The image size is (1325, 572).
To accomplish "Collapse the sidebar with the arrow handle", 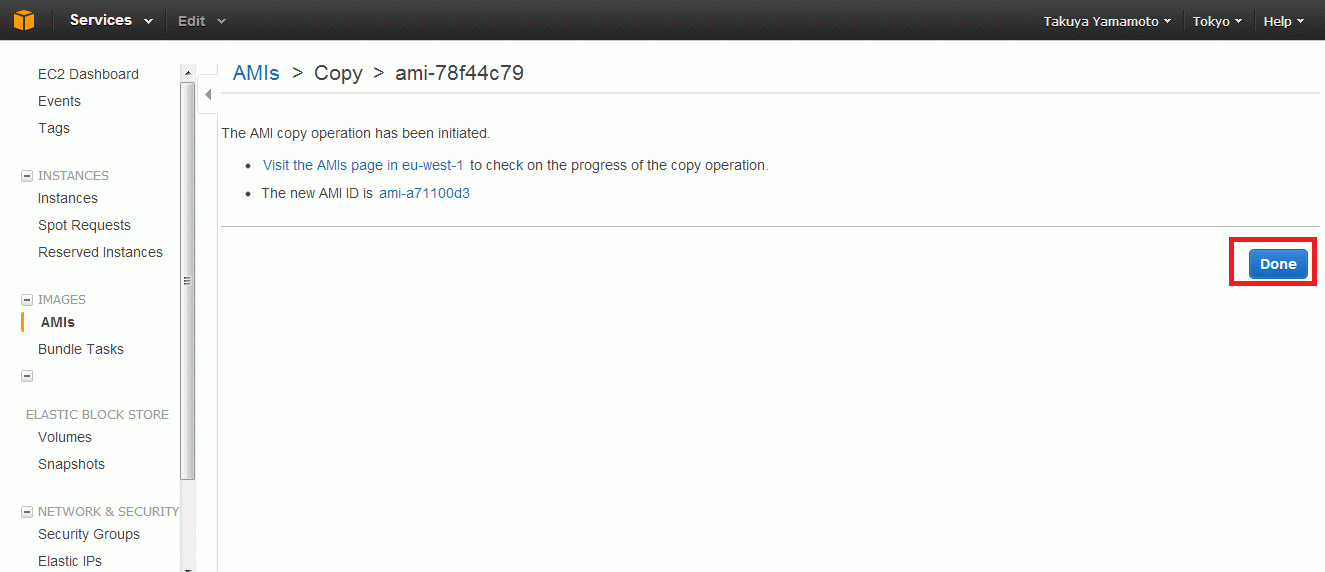I will [208, 95].
